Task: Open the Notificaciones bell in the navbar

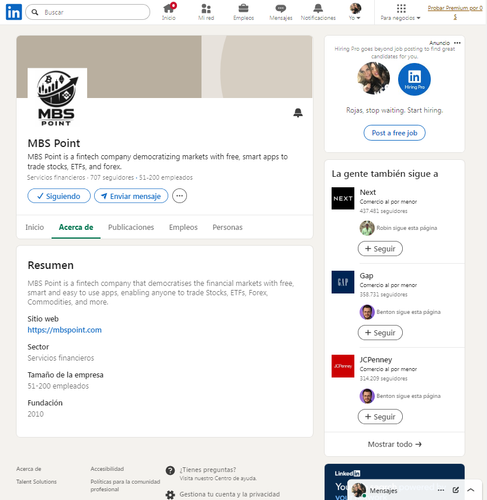Action: [318, 12]
